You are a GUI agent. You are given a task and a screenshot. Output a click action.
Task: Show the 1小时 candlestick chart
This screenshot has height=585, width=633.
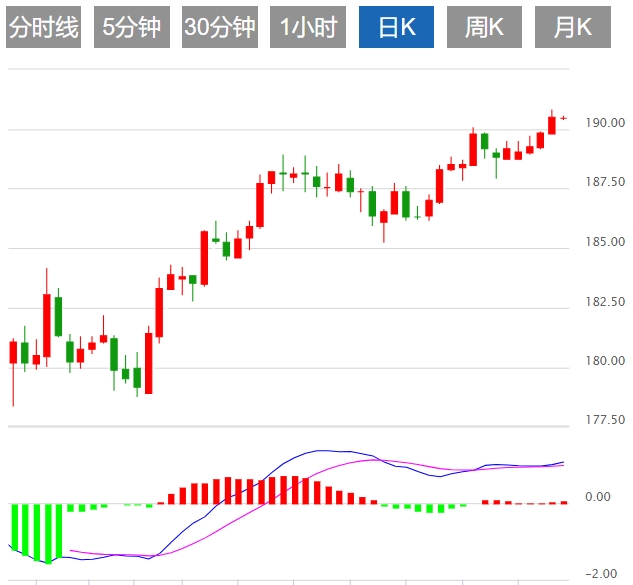pyautogui.click(x=308, y=28)
